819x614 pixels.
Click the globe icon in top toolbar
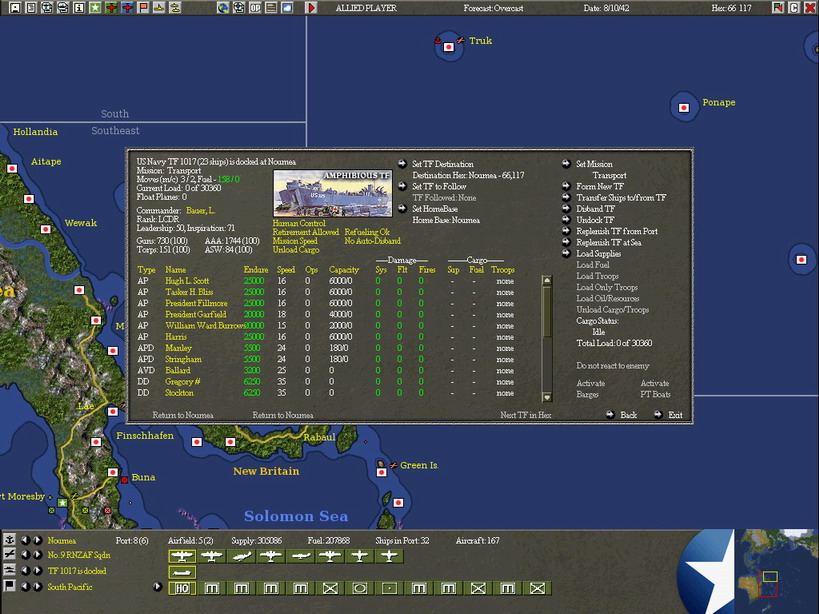(x=223, y=8)
